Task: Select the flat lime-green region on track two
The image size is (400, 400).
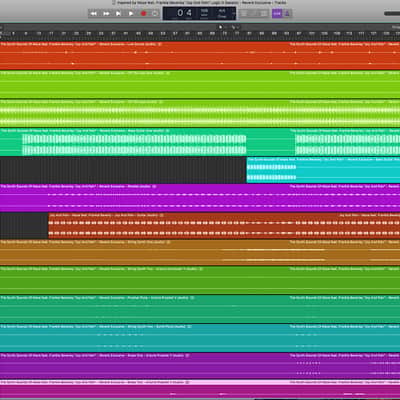Action: coord(144,84)
